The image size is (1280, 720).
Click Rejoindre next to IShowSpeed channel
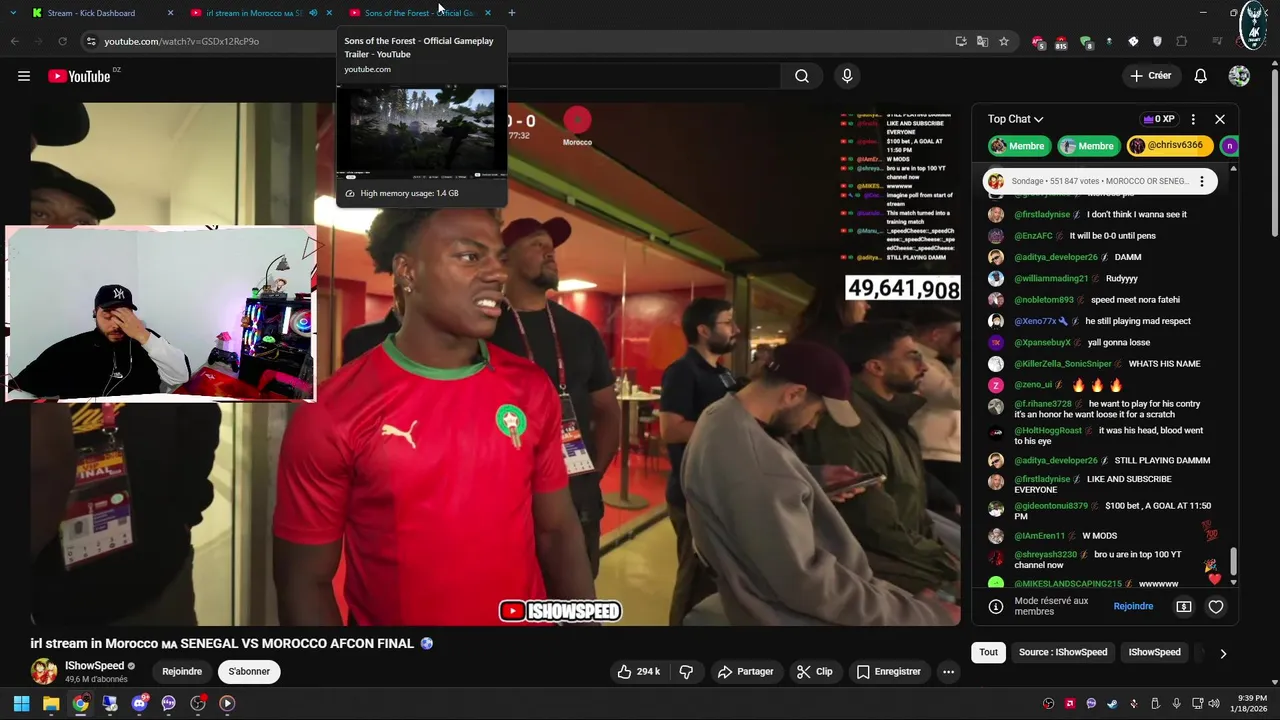point(182,672)
